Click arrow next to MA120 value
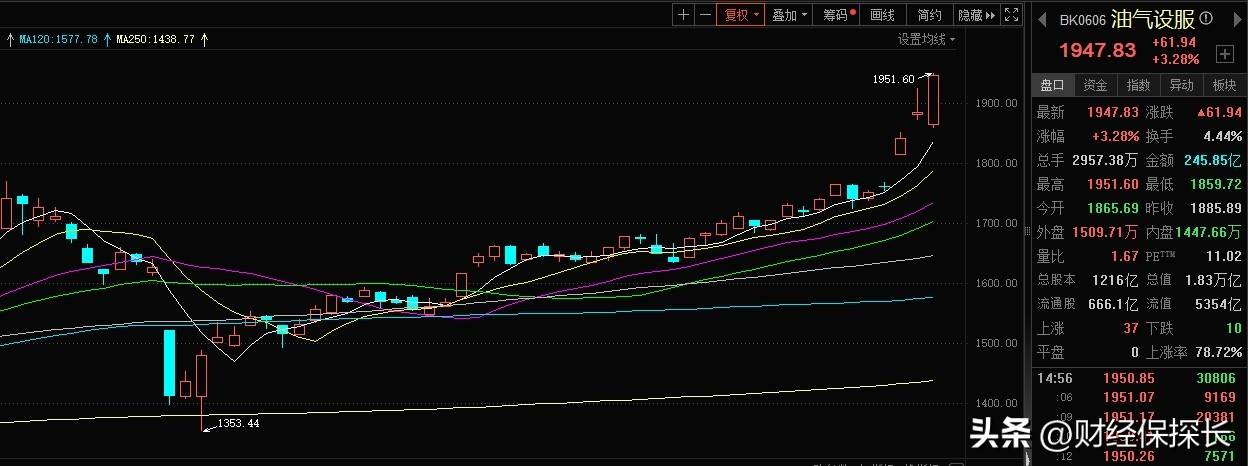 [107, 39]
